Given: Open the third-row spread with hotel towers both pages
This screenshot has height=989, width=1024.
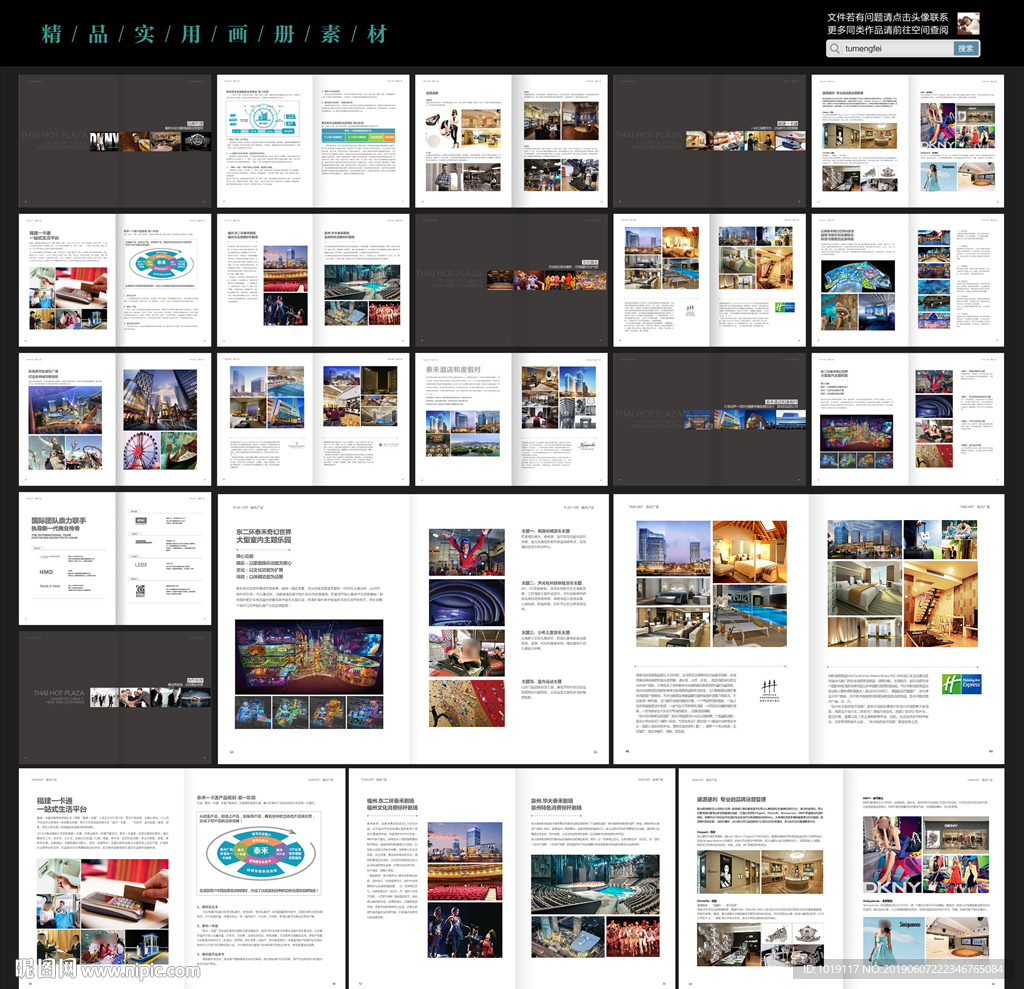Looking at the screenshot, I should coord(313,419).
